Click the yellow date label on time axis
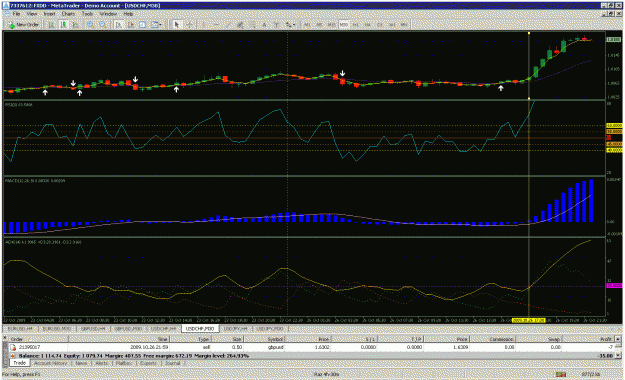The height and width of the screenshot is (380, 625). tap(529, 321)
